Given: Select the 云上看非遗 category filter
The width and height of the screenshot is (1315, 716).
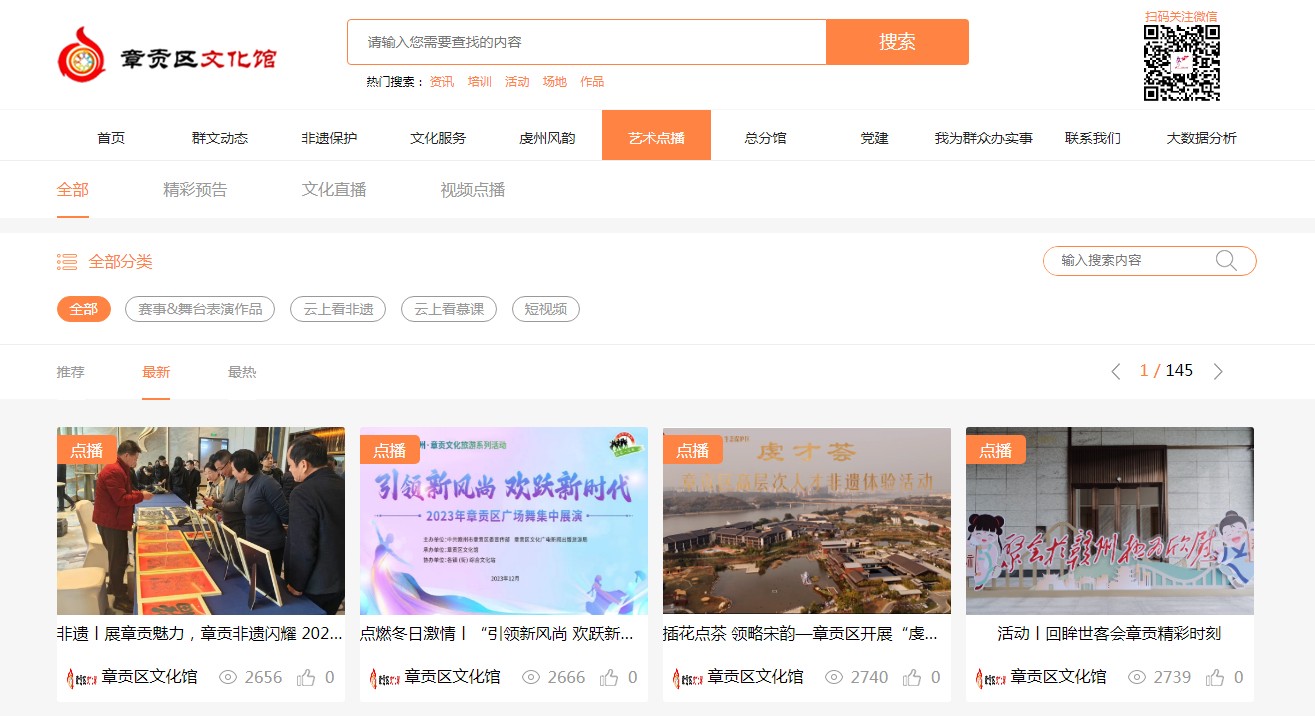Looking at the screenshot, I should click(x=338, y=309).
